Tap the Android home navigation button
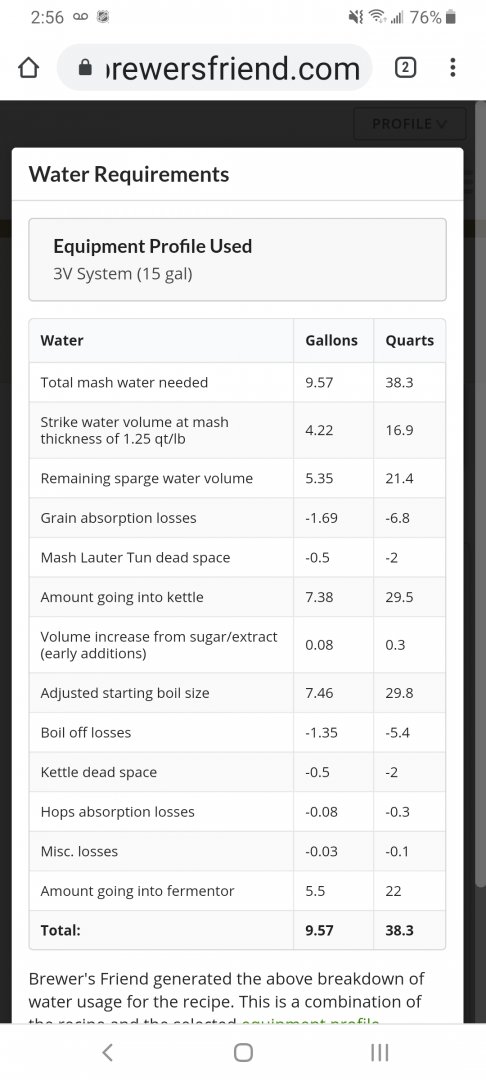This screenshot has height=1080, width=486. (243, 1052)
